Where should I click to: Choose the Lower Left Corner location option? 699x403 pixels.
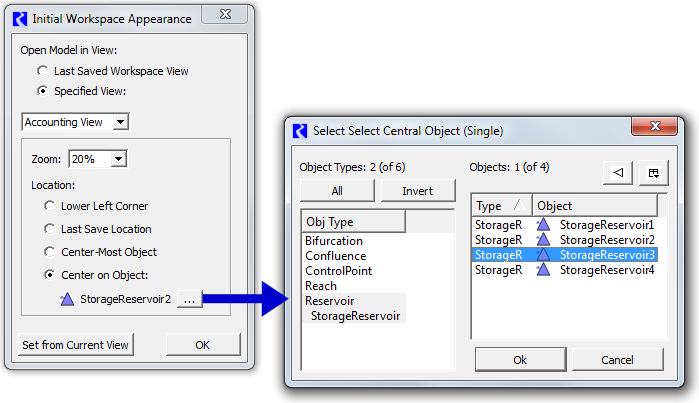coord(49,206)
